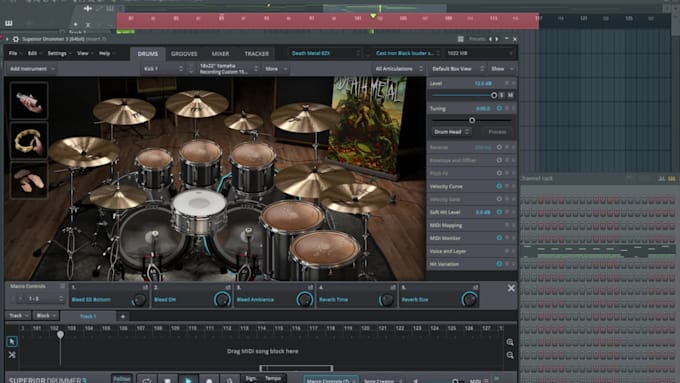Mute the instrument with M button
The width and height of the screenshot is (680, 383).
[x=510, y=95]
